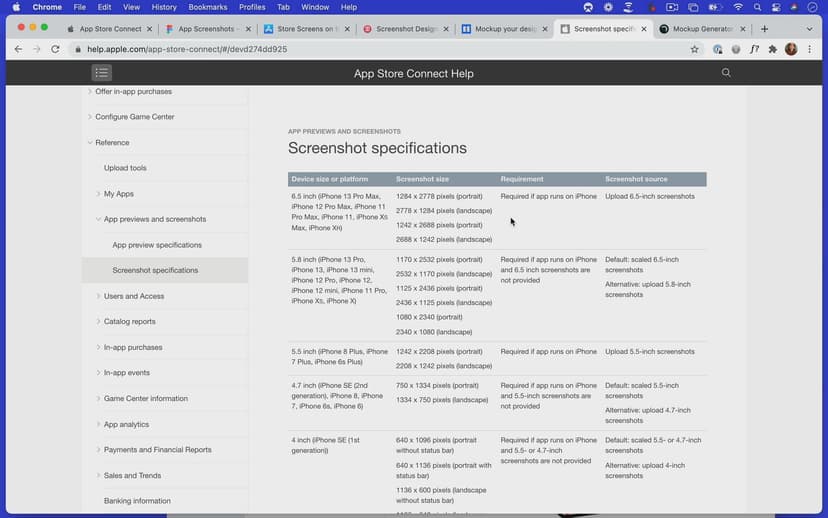The width and height of the screenshot is (828, 518).
Task: Select Banking information in sidebar
Action: (137, 501)
